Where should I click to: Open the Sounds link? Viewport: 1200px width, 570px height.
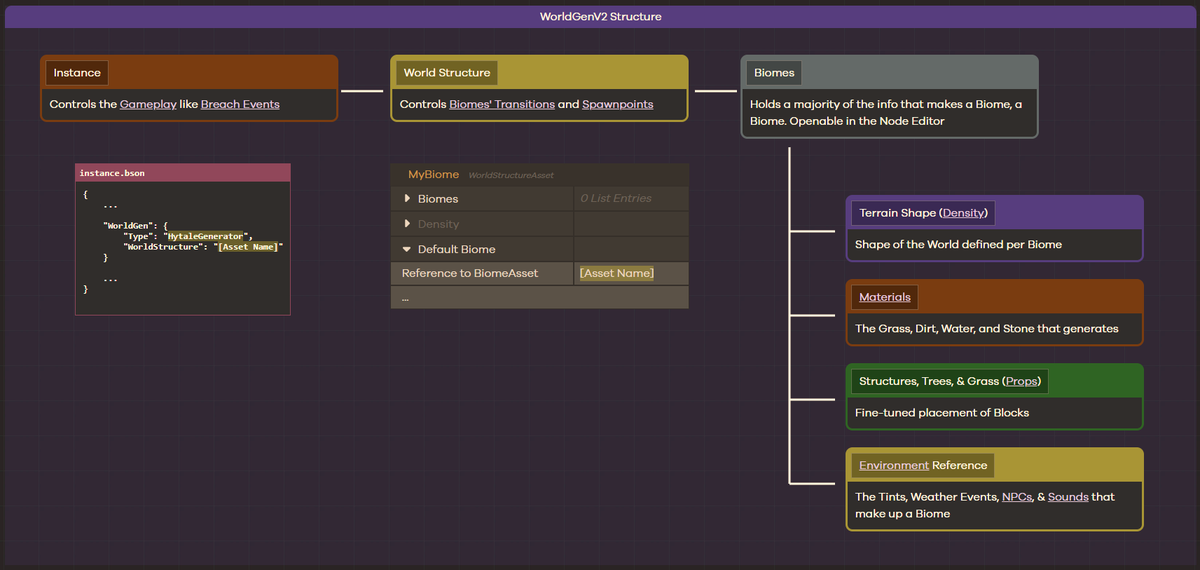pyautogui.click(x=1068, y=497)
